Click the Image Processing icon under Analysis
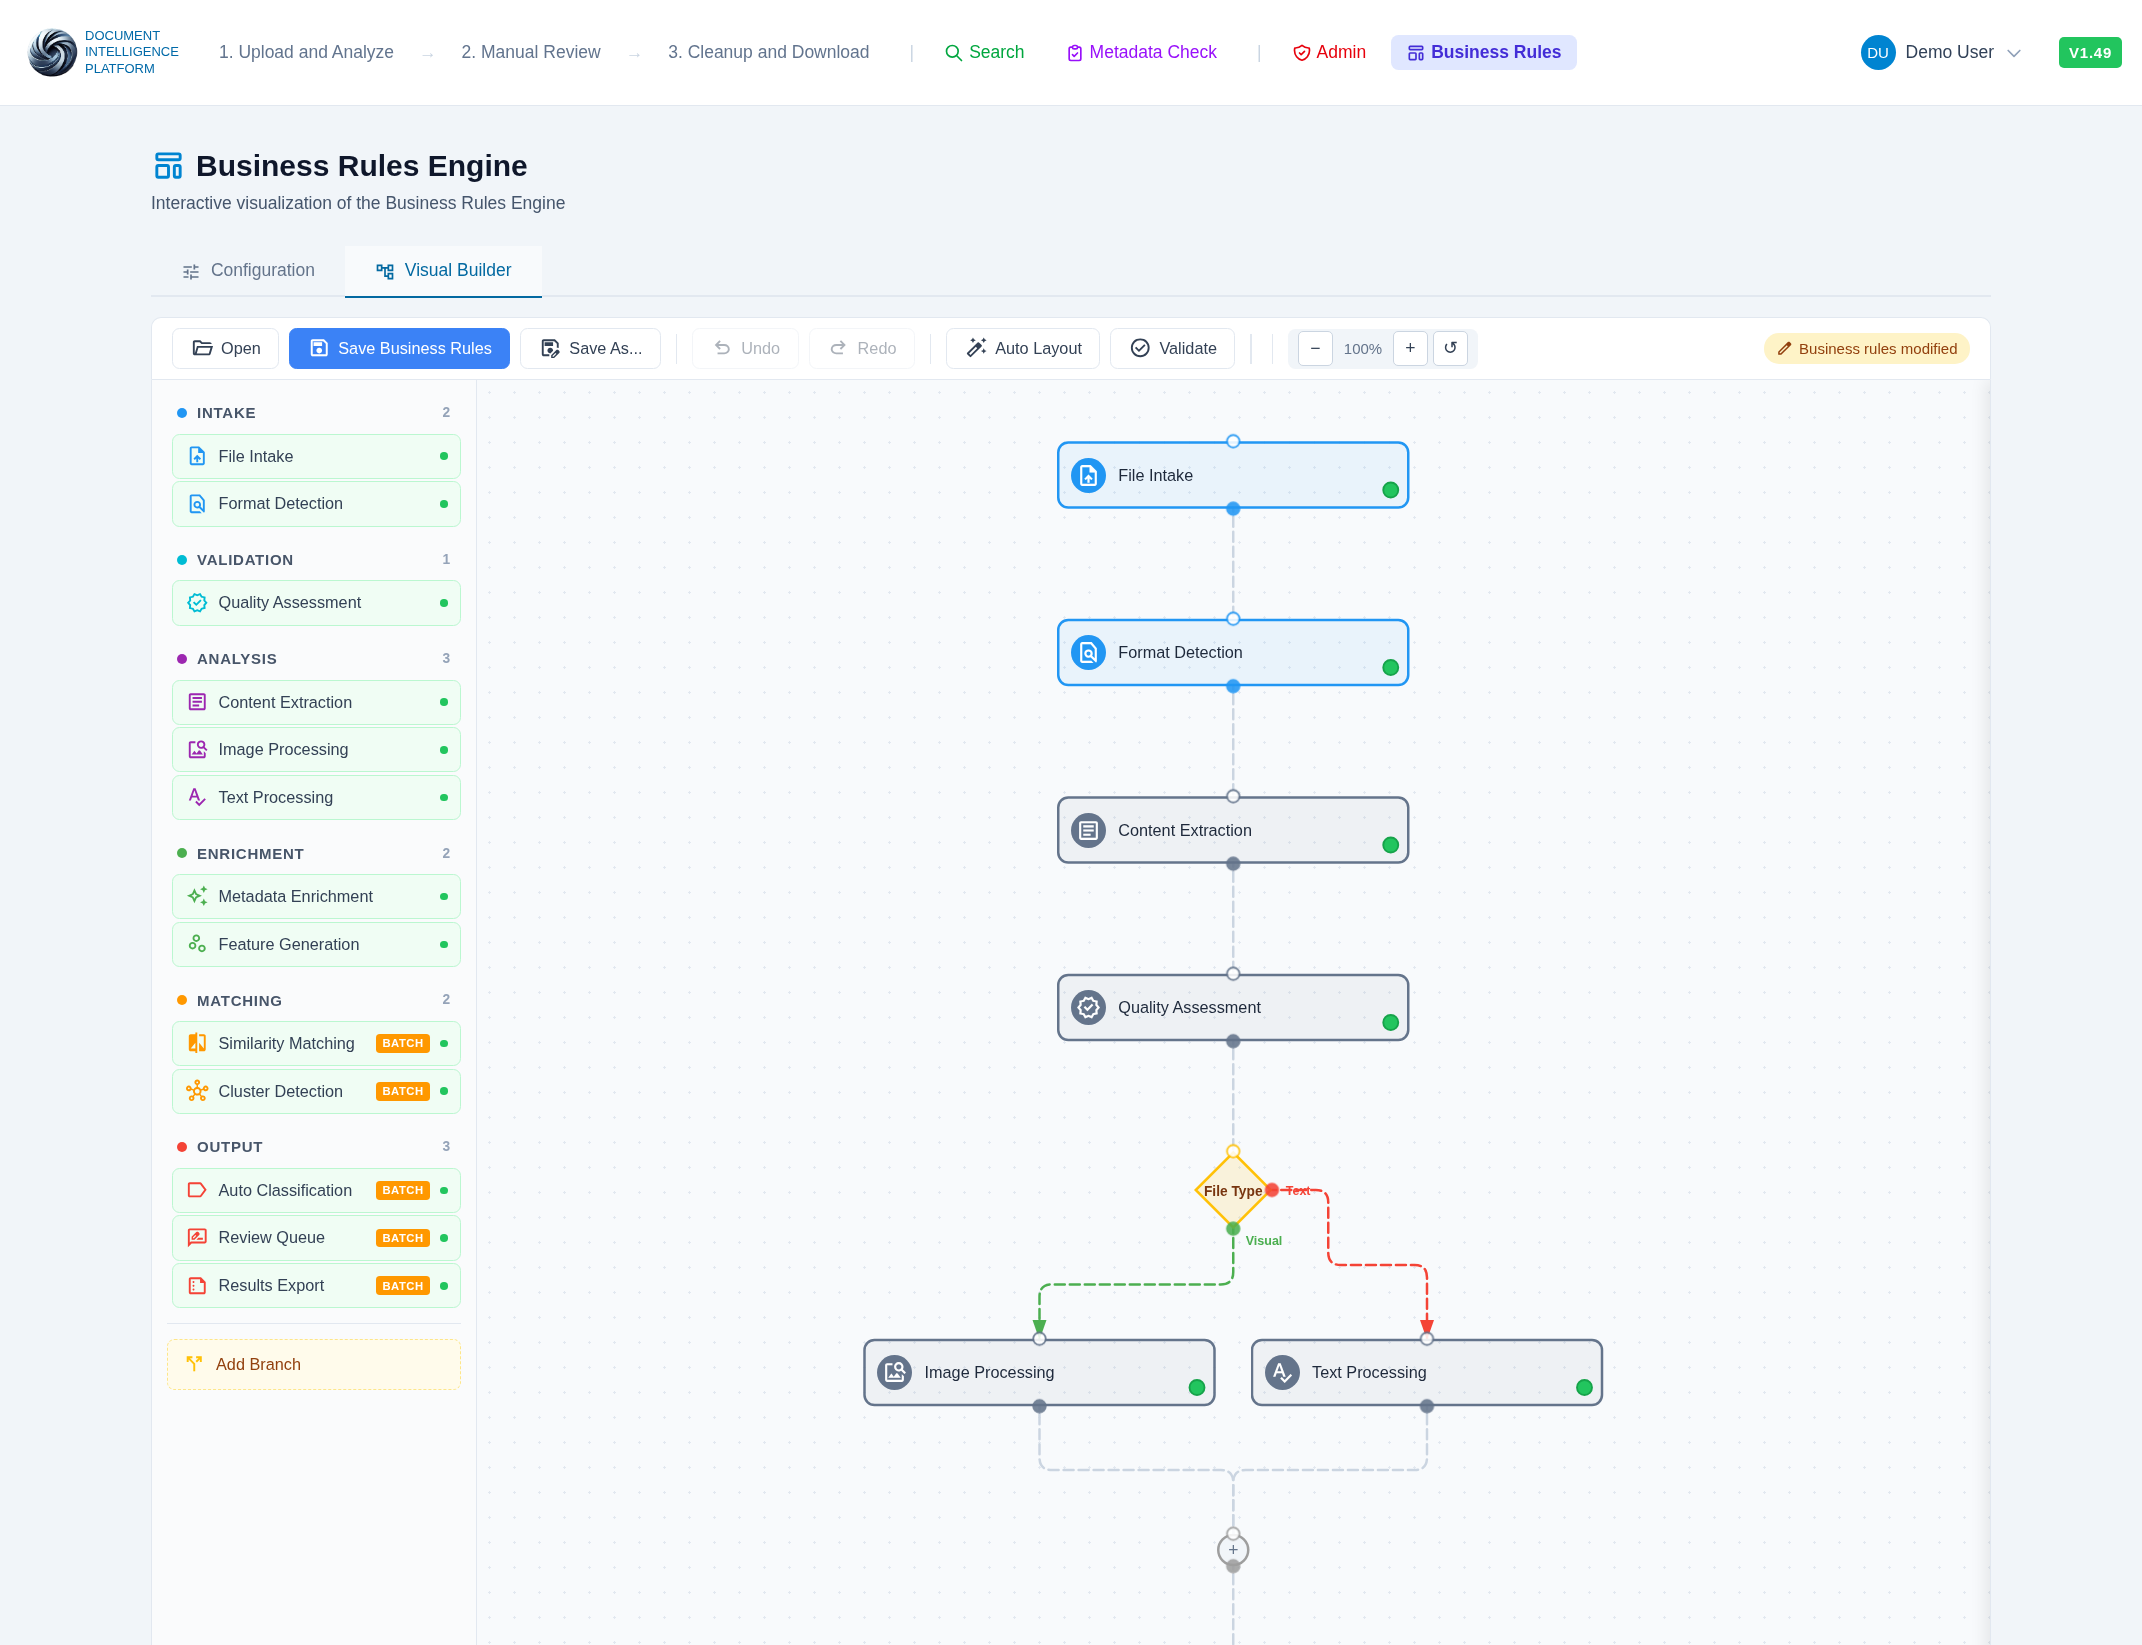This screenshot has height=1645, width=2142. tap(196, 749)
